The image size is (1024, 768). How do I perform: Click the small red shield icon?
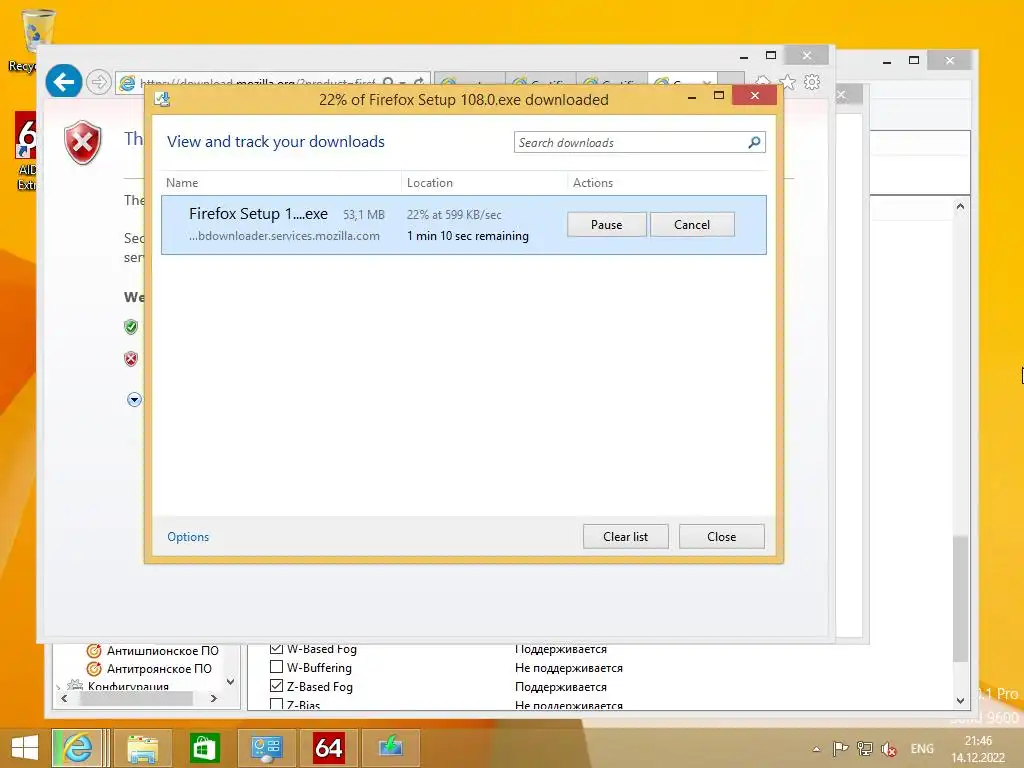(131, 359)
